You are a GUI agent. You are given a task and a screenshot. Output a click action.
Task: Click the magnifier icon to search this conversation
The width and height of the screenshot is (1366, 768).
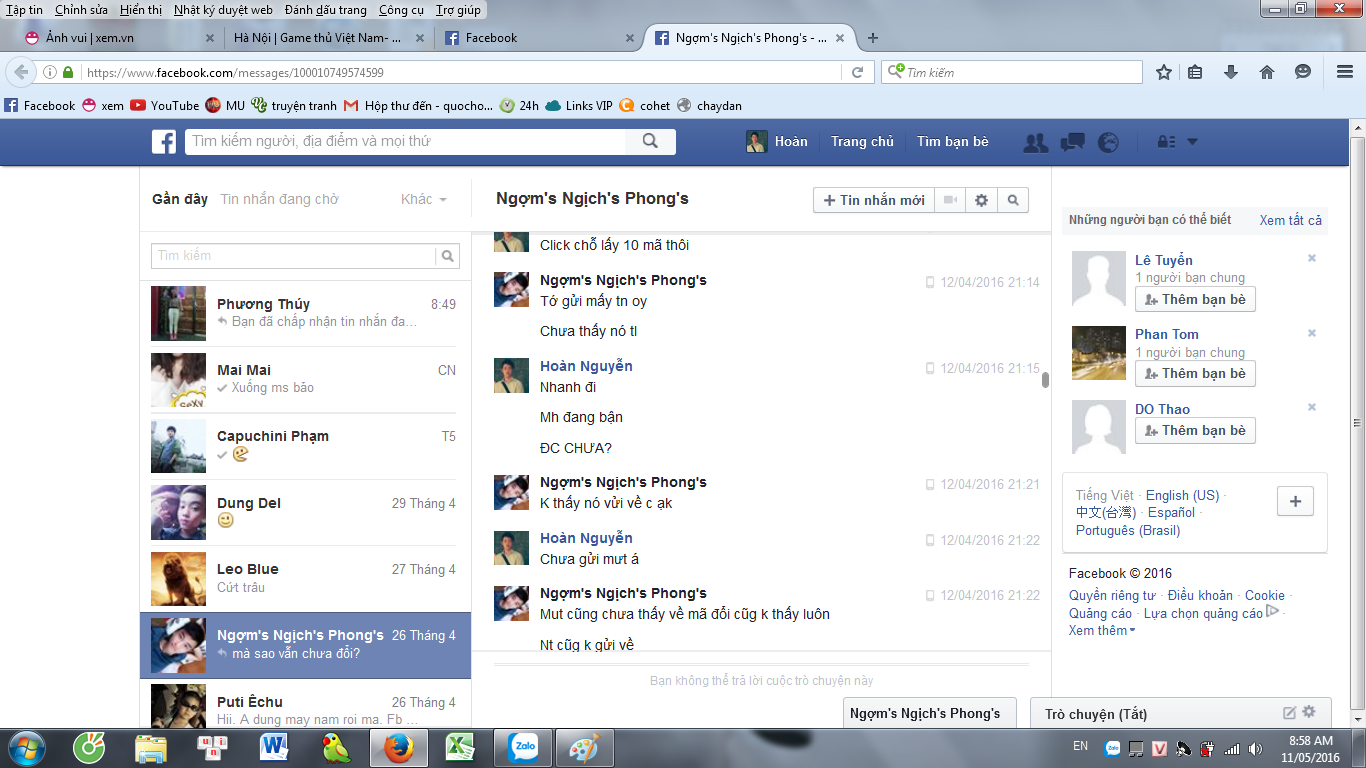point(1013,200)
